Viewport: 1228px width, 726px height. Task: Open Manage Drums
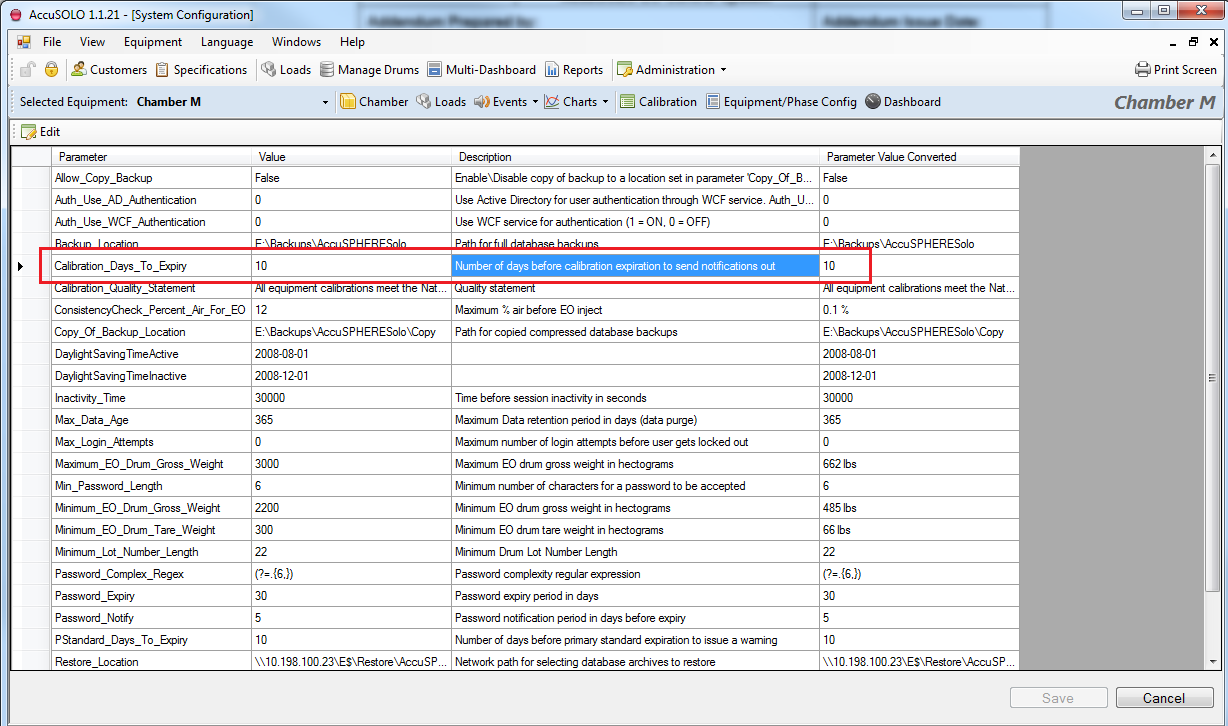click(x=369, y=70)
